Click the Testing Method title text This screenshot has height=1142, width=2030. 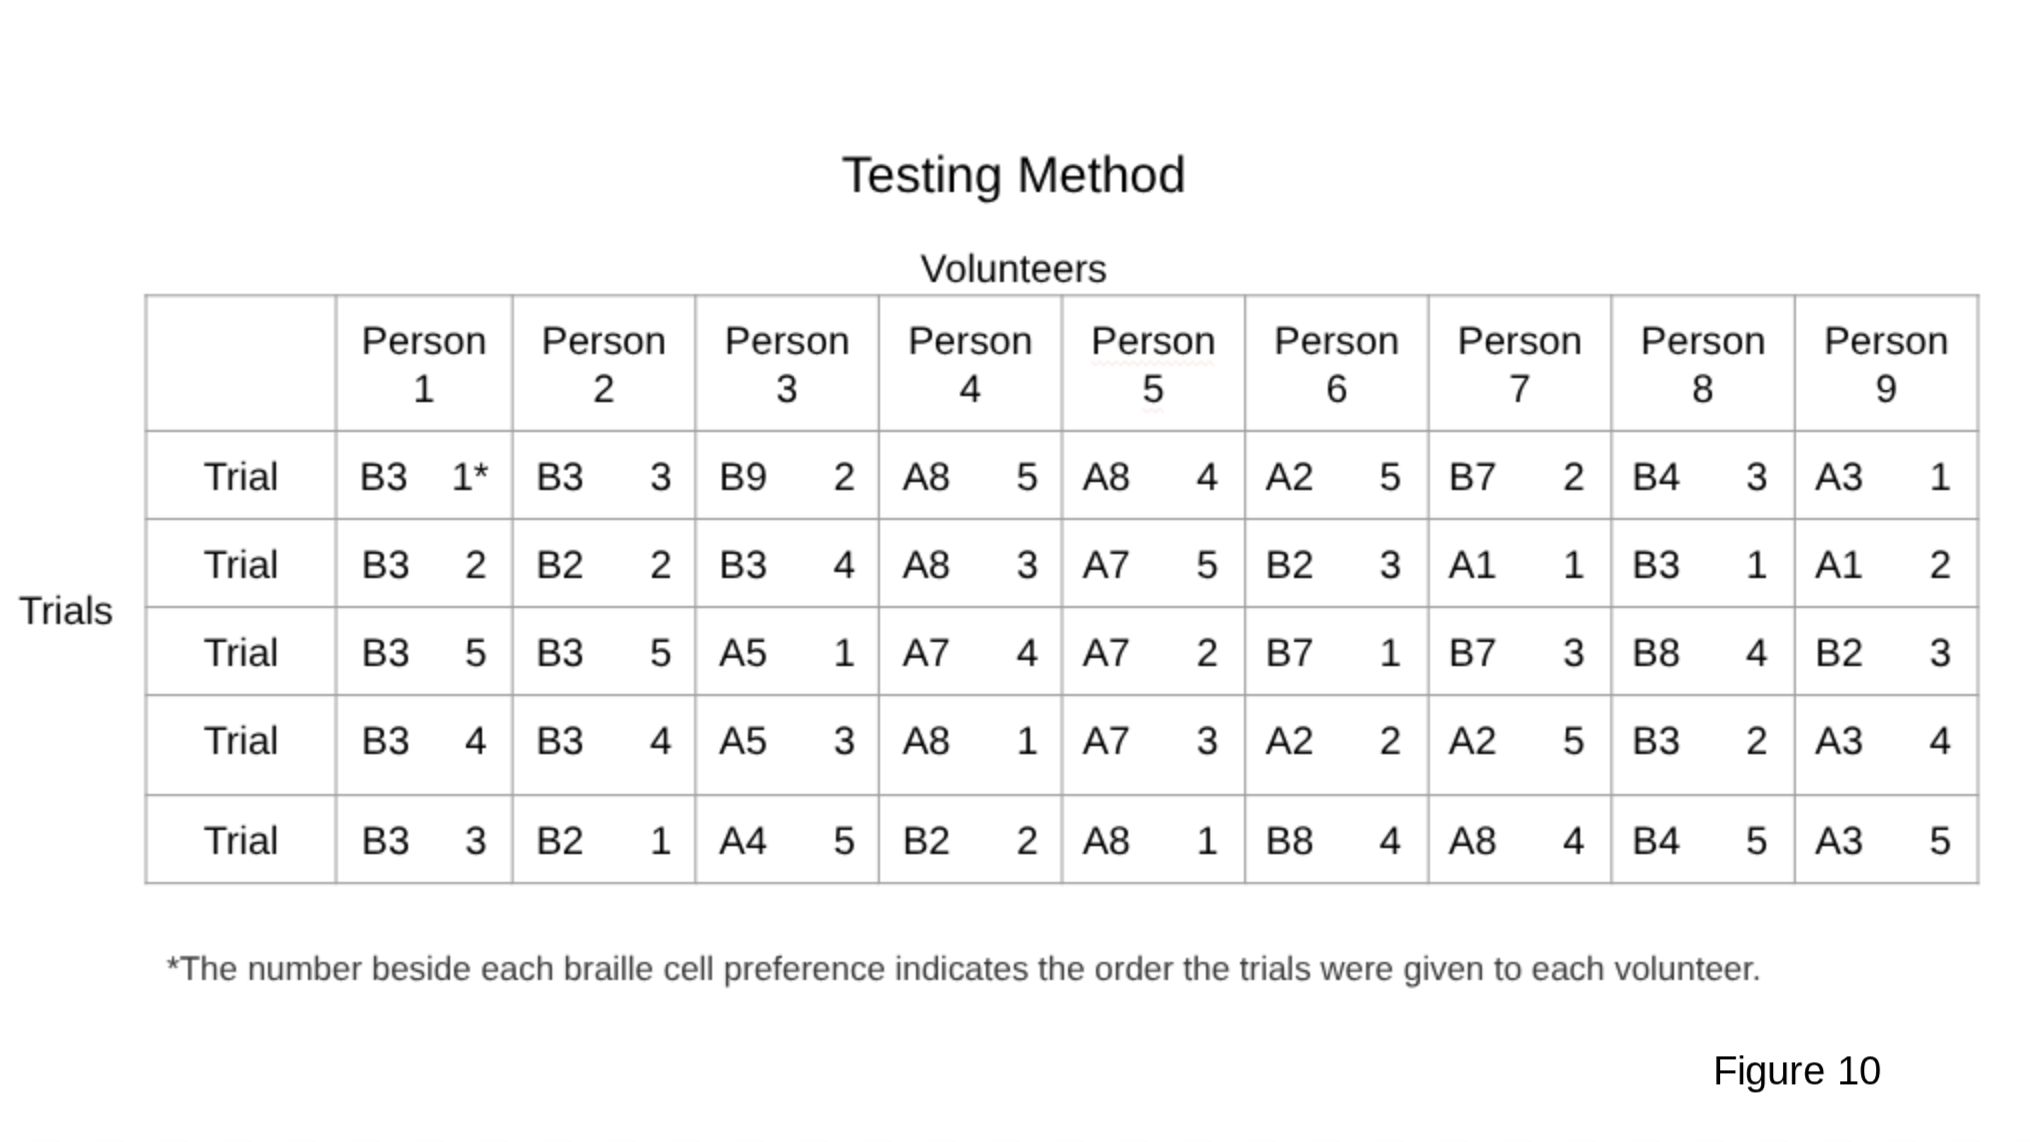point(1013,176)
